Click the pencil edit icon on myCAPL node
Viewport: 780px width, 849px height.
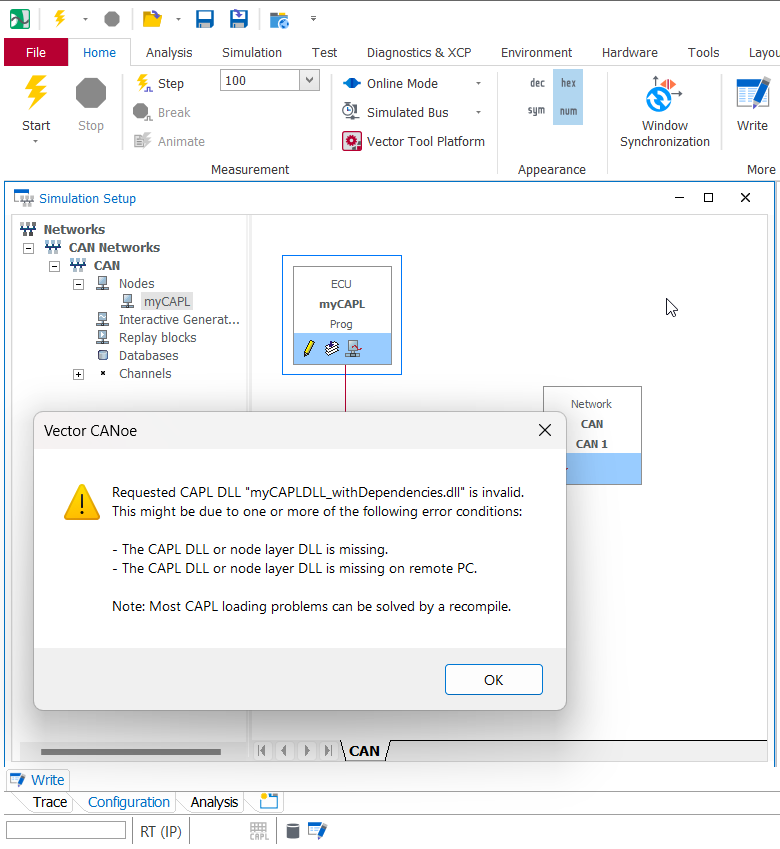(x=309, y=348)
